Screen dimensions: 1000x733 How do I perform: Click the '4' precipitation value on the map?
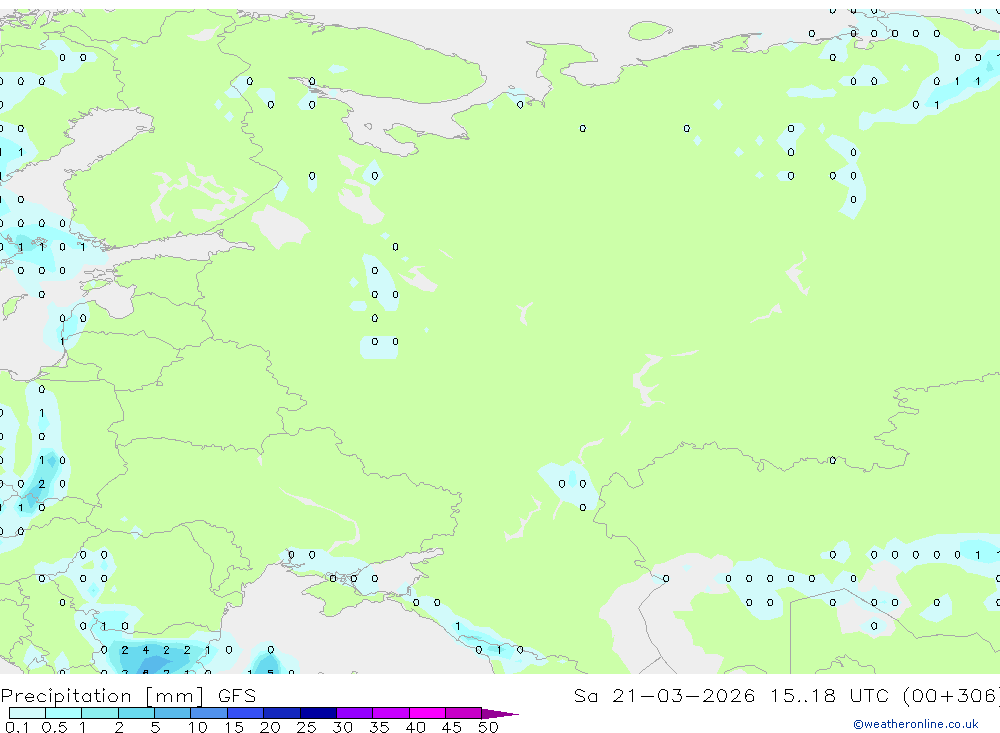pos(145,650)
